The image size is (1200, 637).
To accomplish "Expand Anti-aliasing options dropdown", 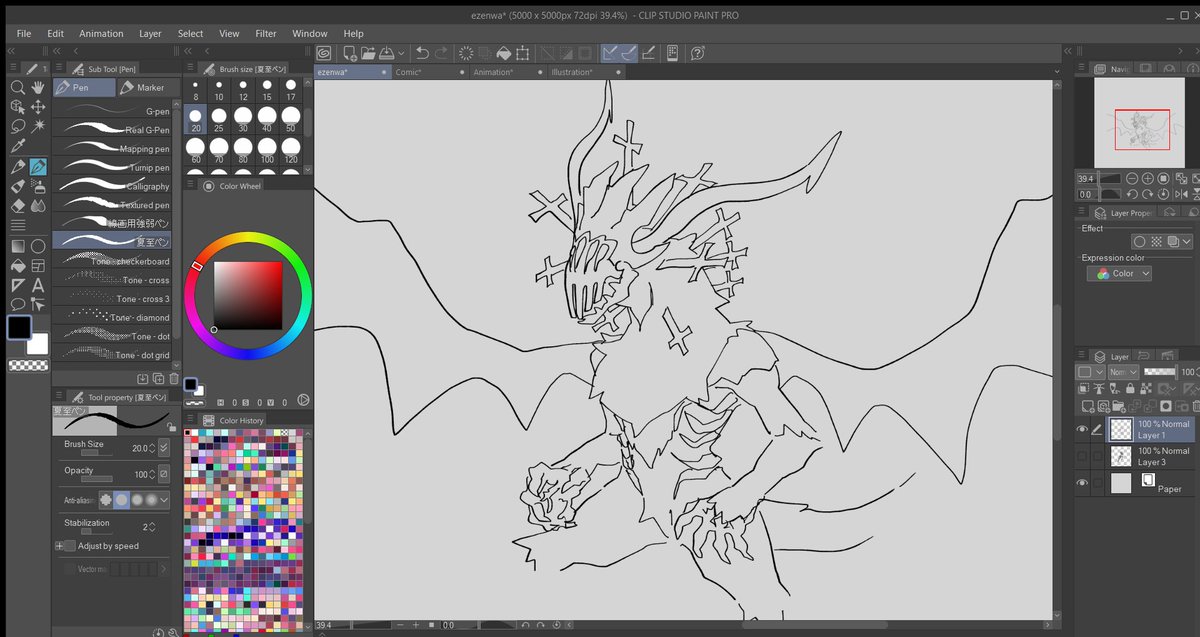I will point(164,499).
